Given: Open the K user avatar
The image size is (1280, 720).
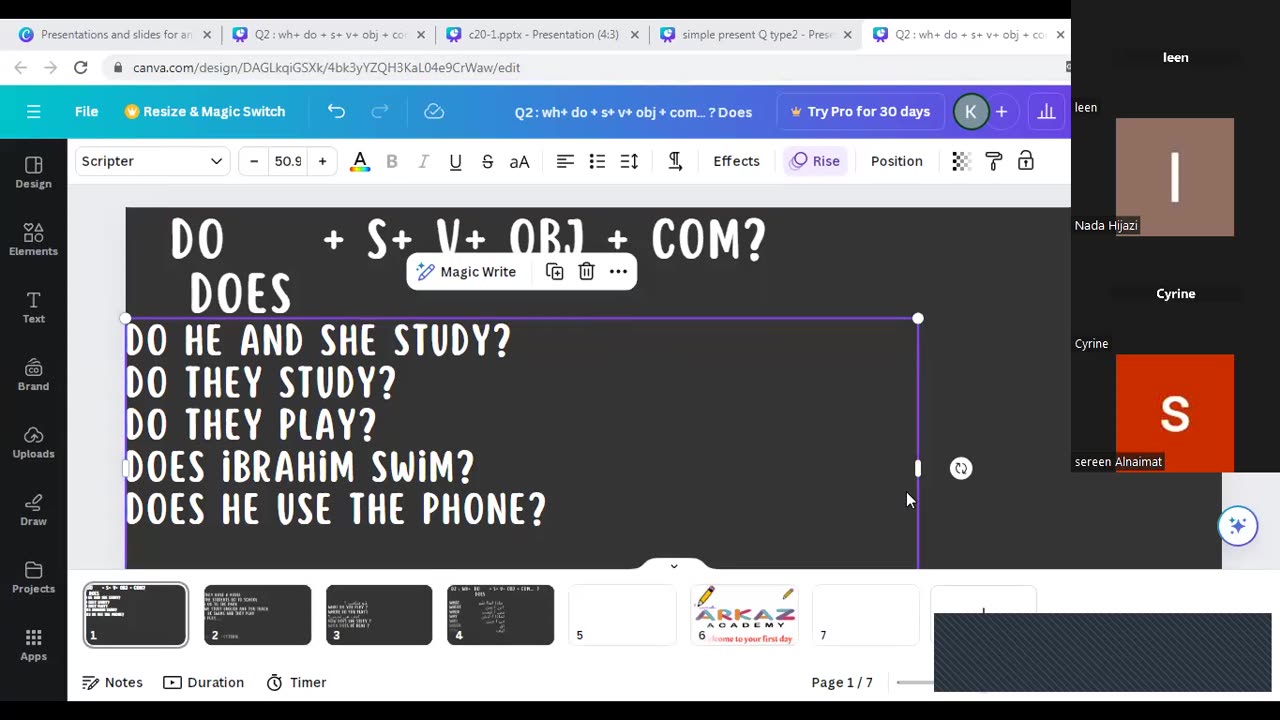Looking at the screenshot, I should (x=970, y=112).
